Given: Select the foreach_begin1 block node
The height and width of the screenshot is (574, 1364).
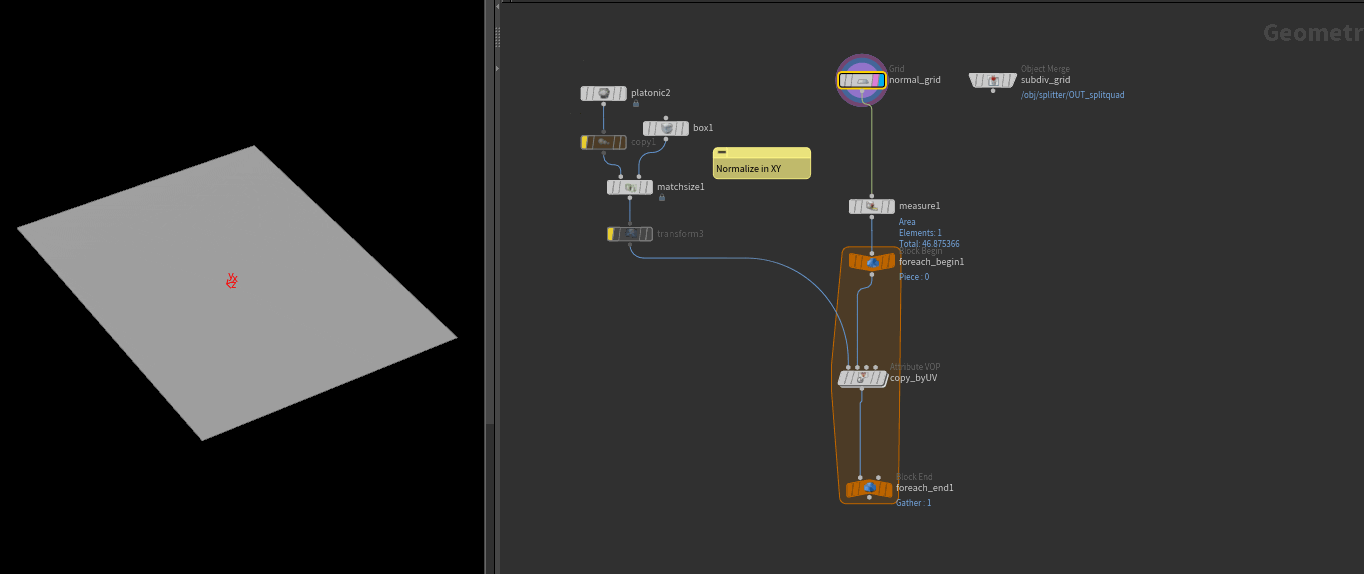Looking at the screenshot, I should [x=872, y=262].
